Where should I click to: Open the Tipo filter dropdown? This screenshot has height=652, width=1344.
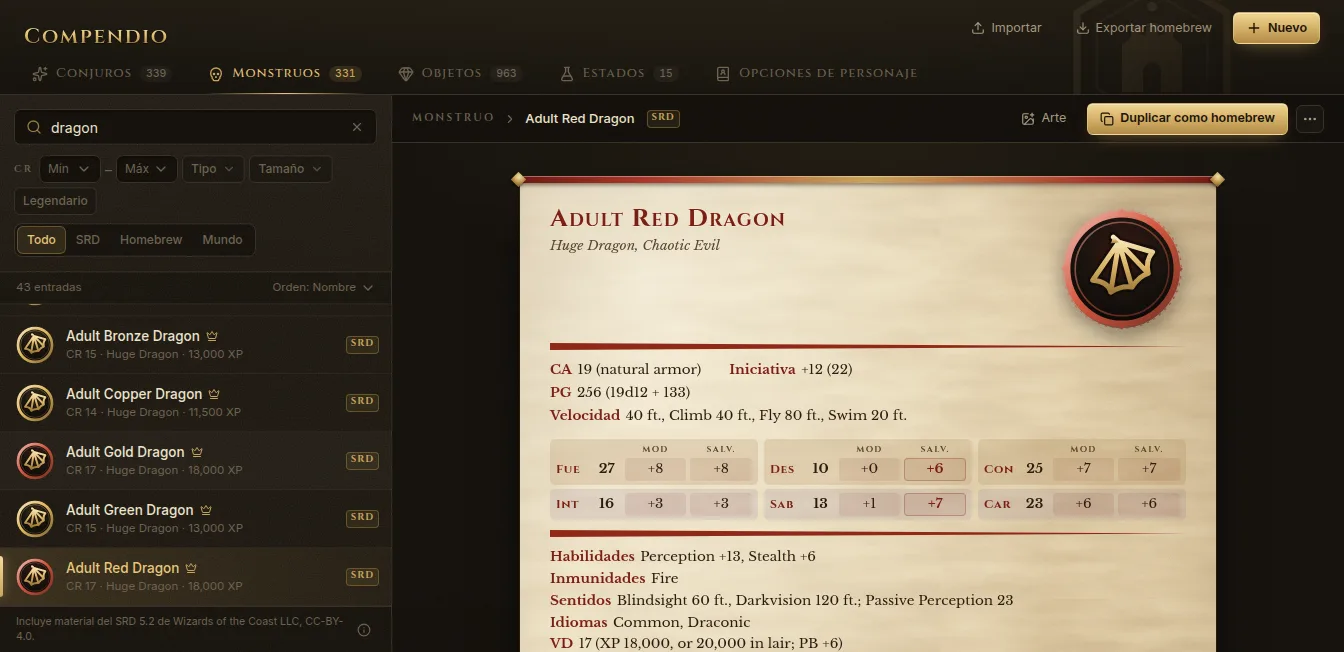[x=213, y=169]
